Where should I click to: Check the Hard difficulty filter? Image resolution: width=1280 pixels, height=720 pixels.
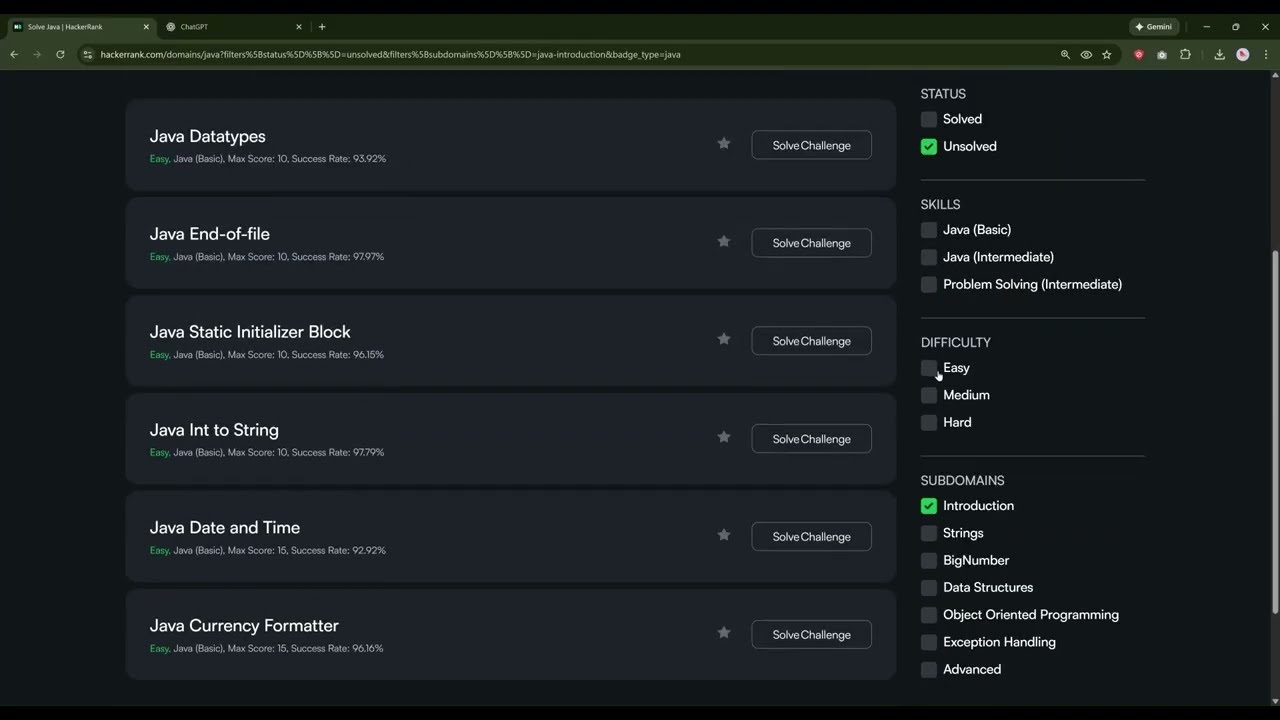coord(929,422)
